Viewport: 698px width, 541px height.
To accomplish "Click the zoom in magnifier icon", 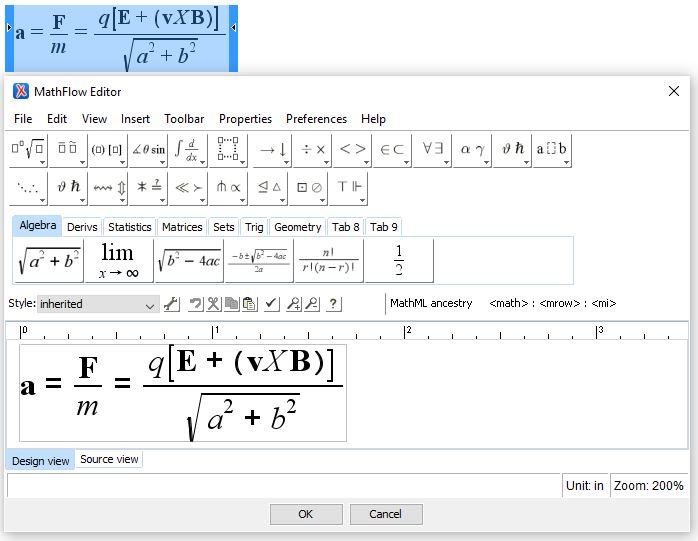I will (x=293, y=304).
